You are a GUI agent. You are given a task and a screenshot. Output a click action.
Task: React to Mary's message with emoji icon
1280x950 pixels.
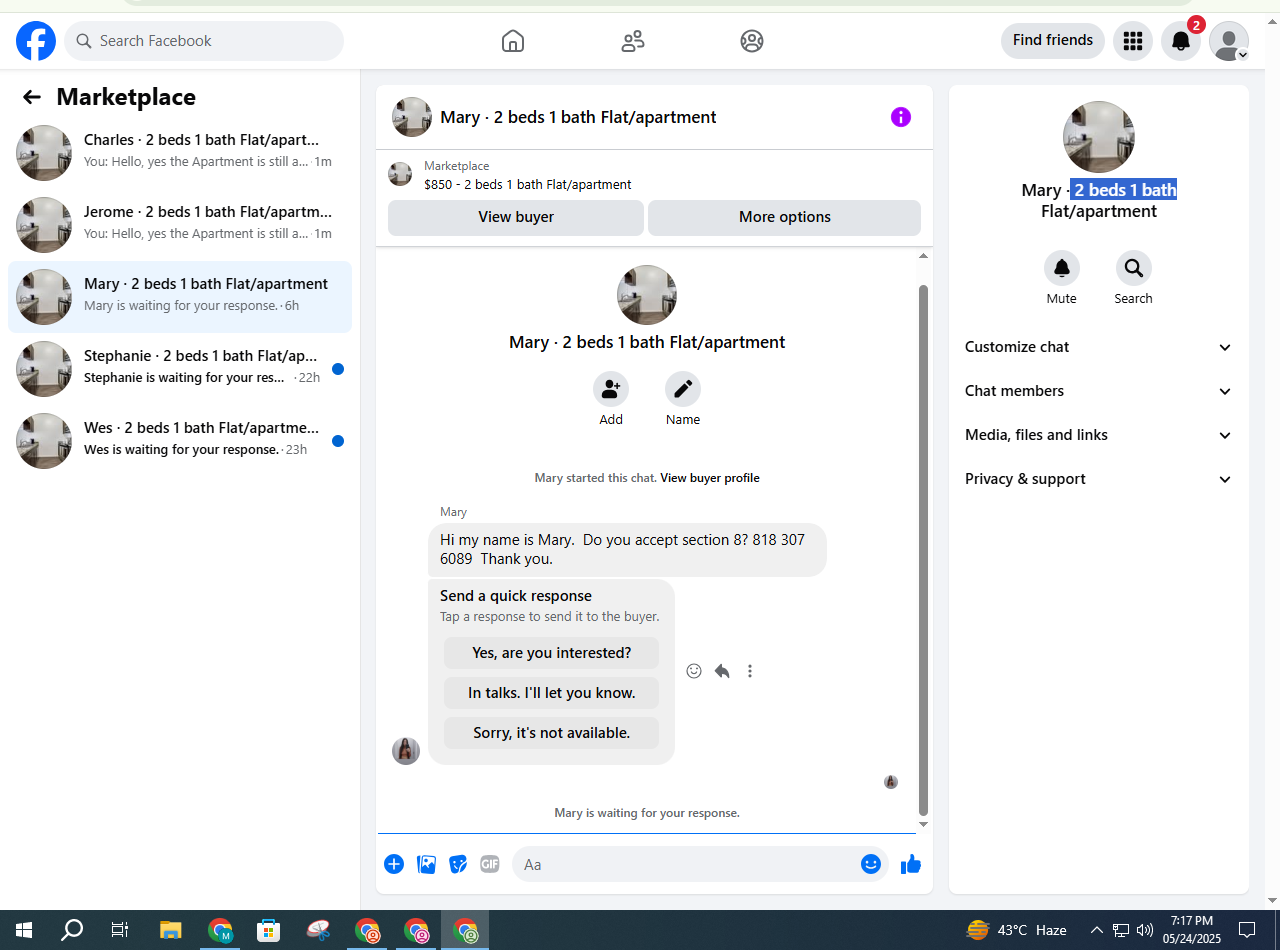pos(694,671)
